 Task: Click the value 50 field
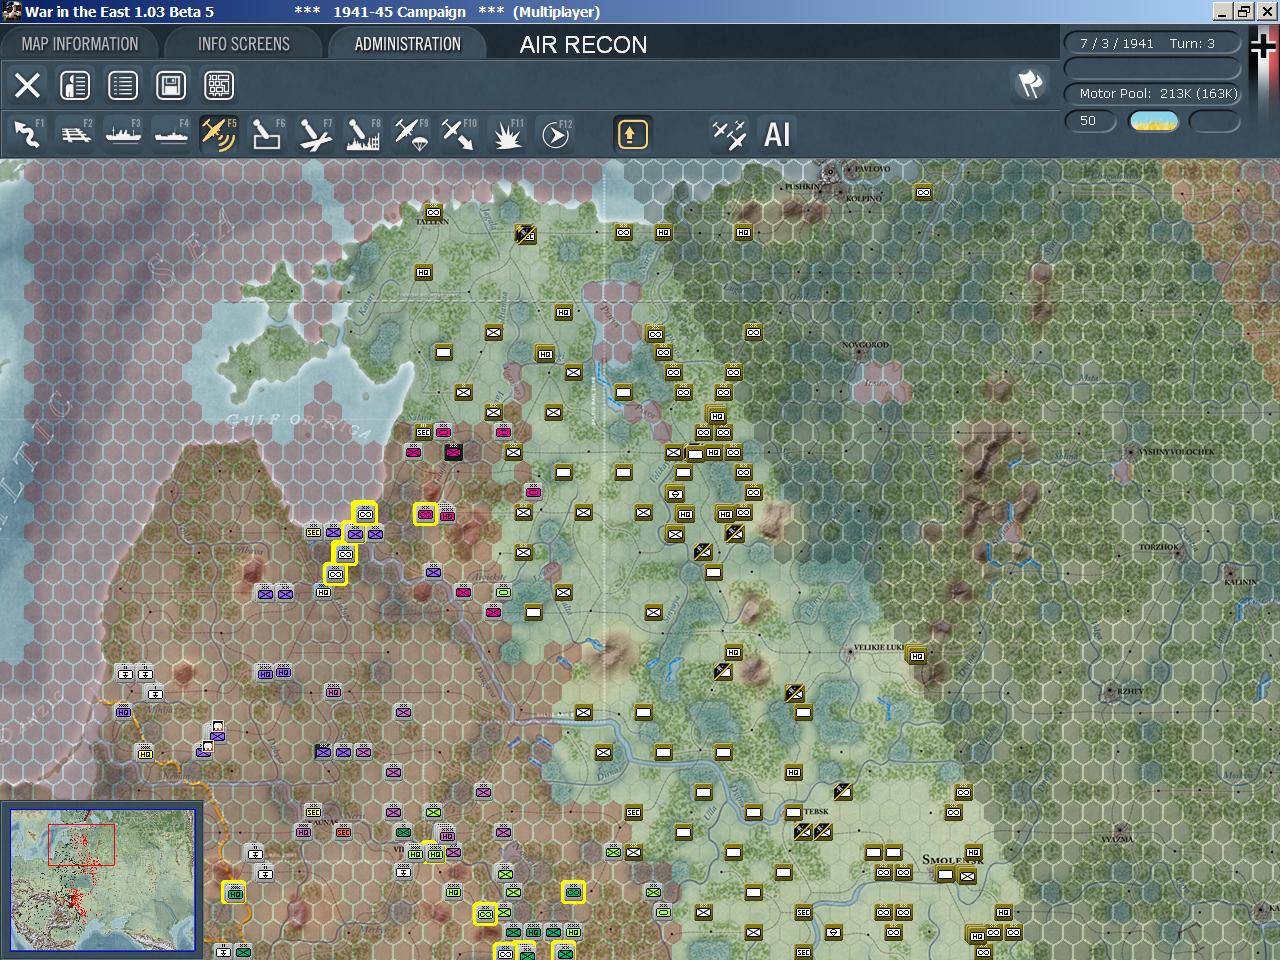pos(1089,121)
